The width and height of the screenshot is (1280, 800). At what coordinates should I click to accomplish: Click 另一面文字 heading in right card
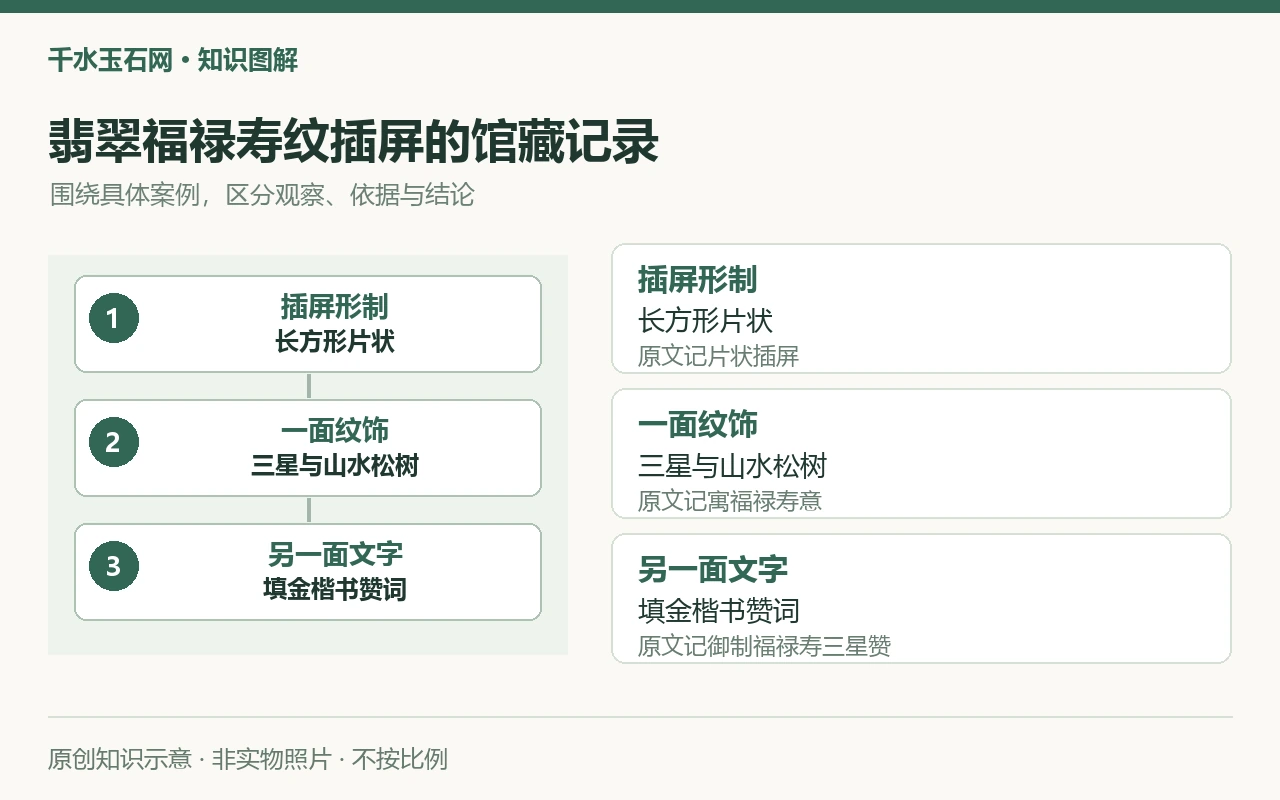713,570
